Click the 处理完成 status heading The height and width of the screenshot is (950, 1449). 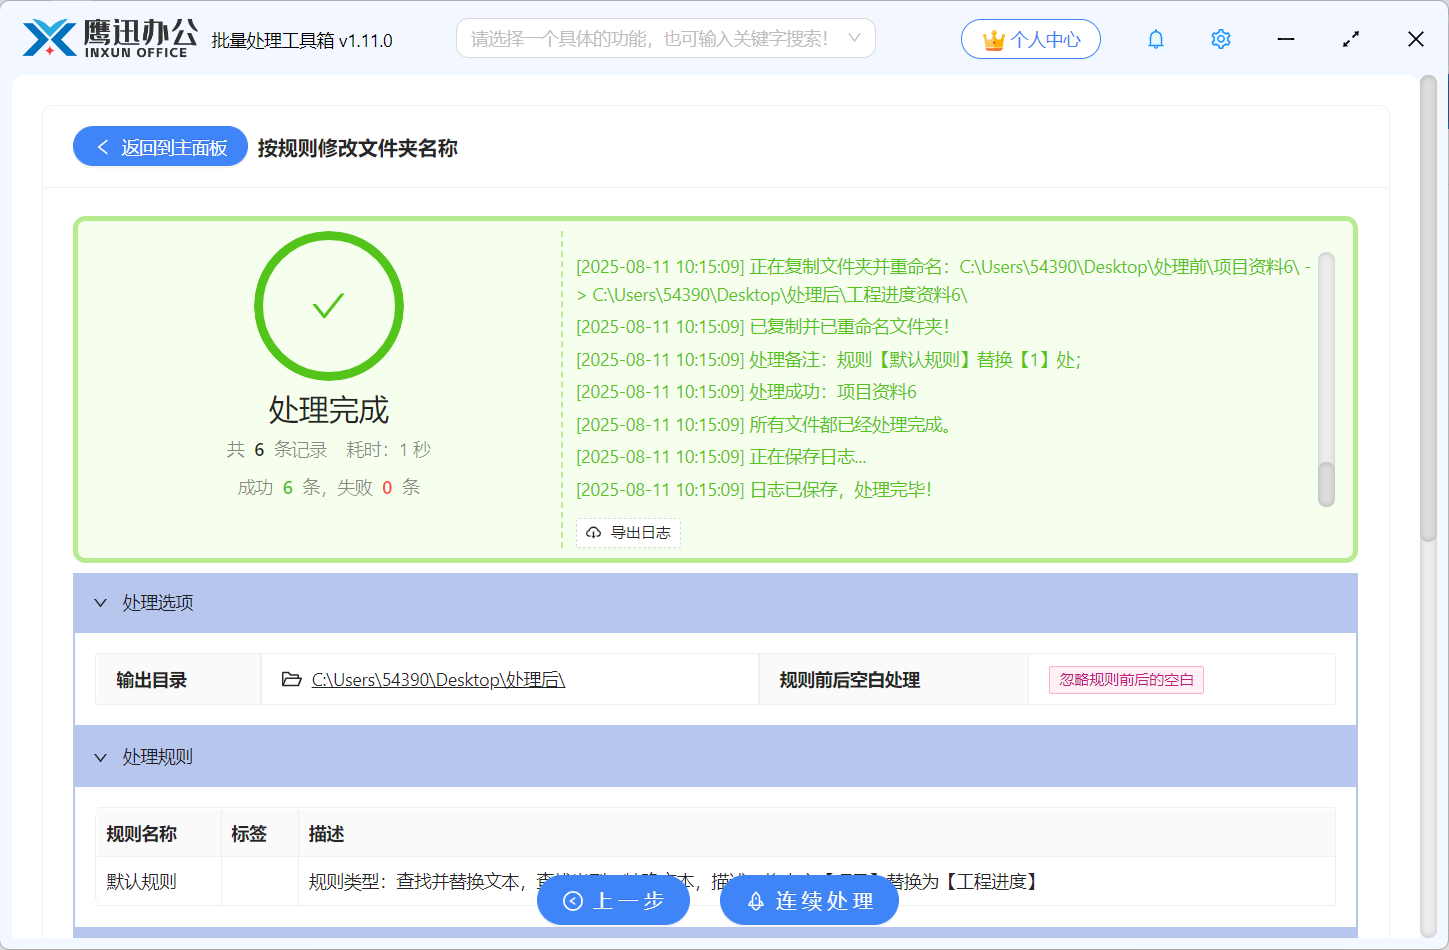coord(329,410)
